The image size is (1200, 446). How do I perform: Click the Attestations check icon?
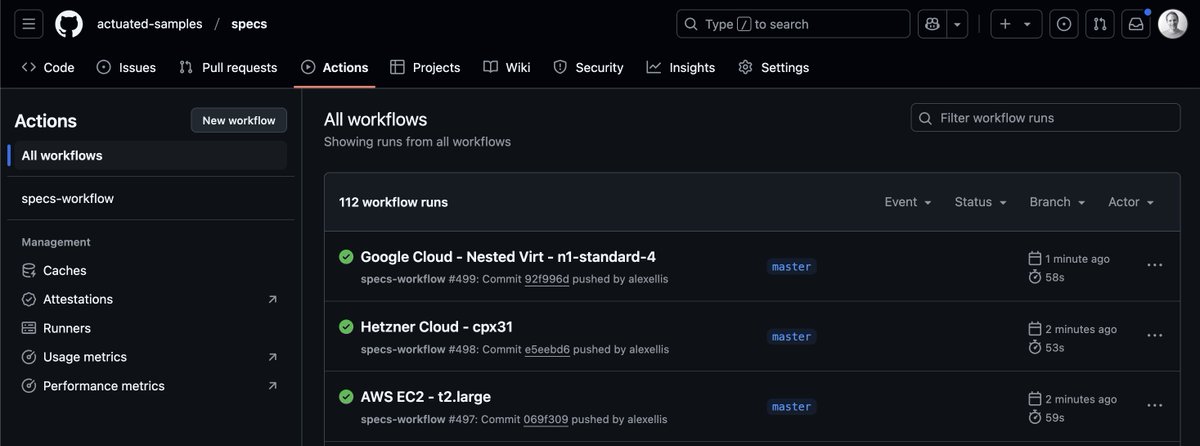point(29,299)
